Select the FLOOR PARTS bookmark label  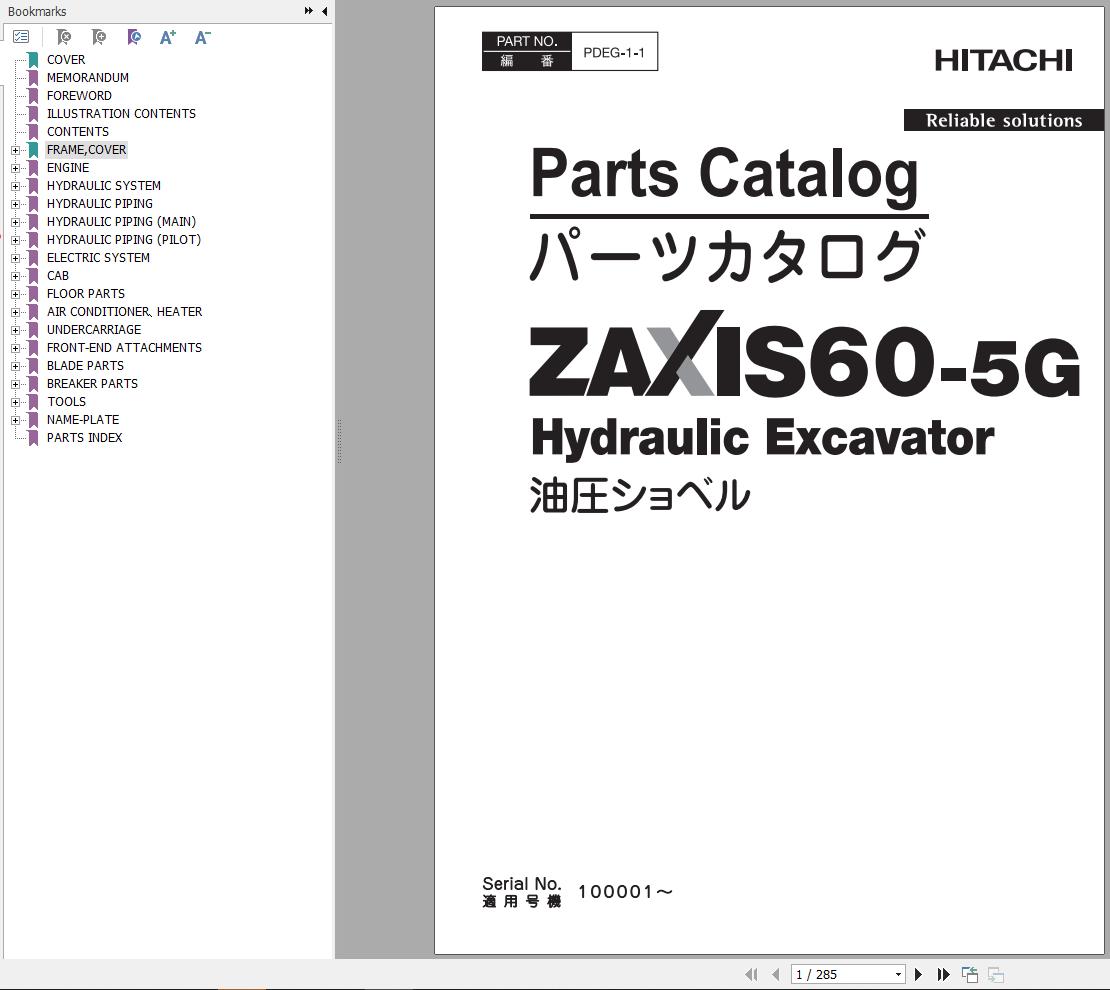pos(86,294)
